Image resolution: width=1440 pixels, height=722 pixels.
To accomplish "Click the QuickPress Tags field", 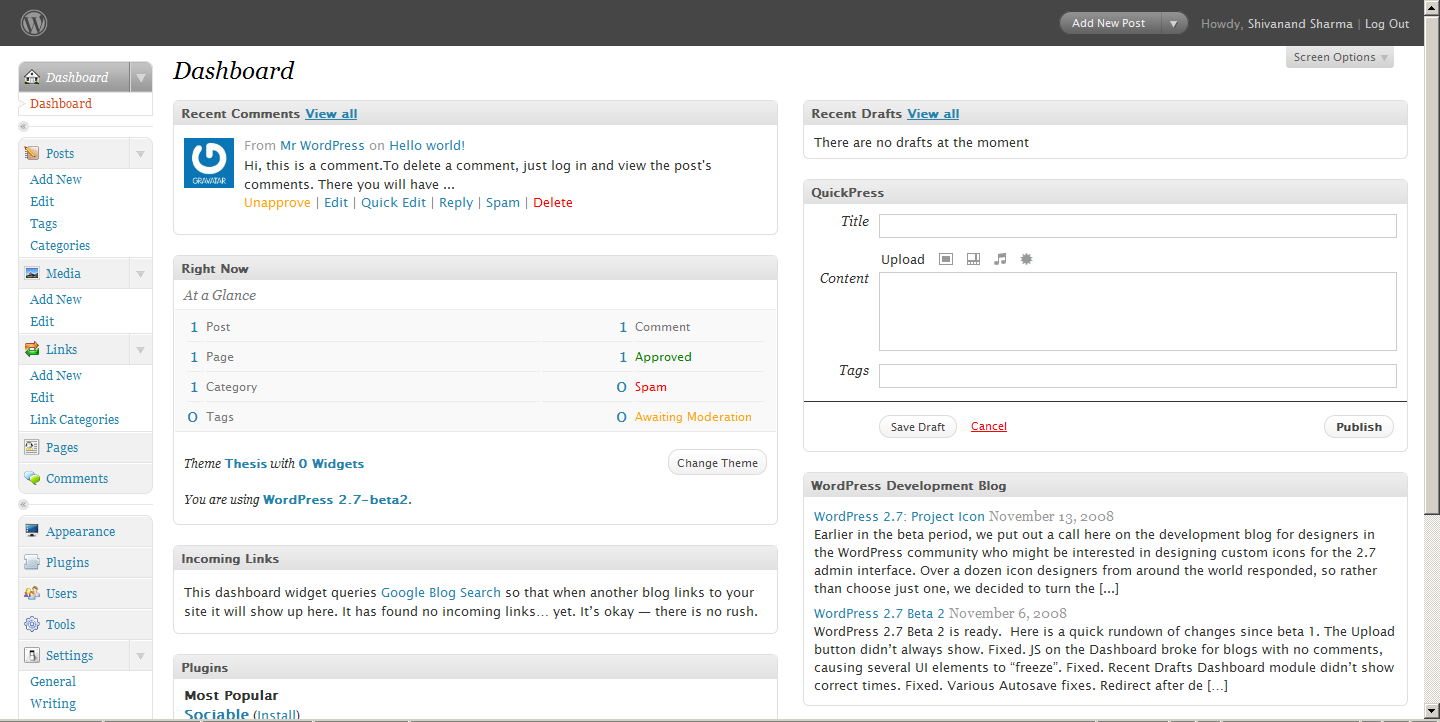I will coord(1138,376).
